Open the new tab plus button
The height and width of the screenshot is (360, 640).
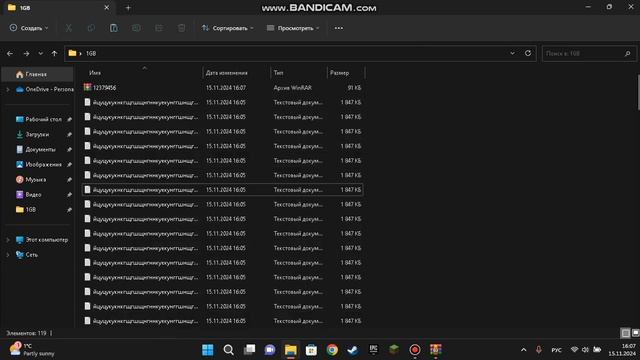point(128,8)
